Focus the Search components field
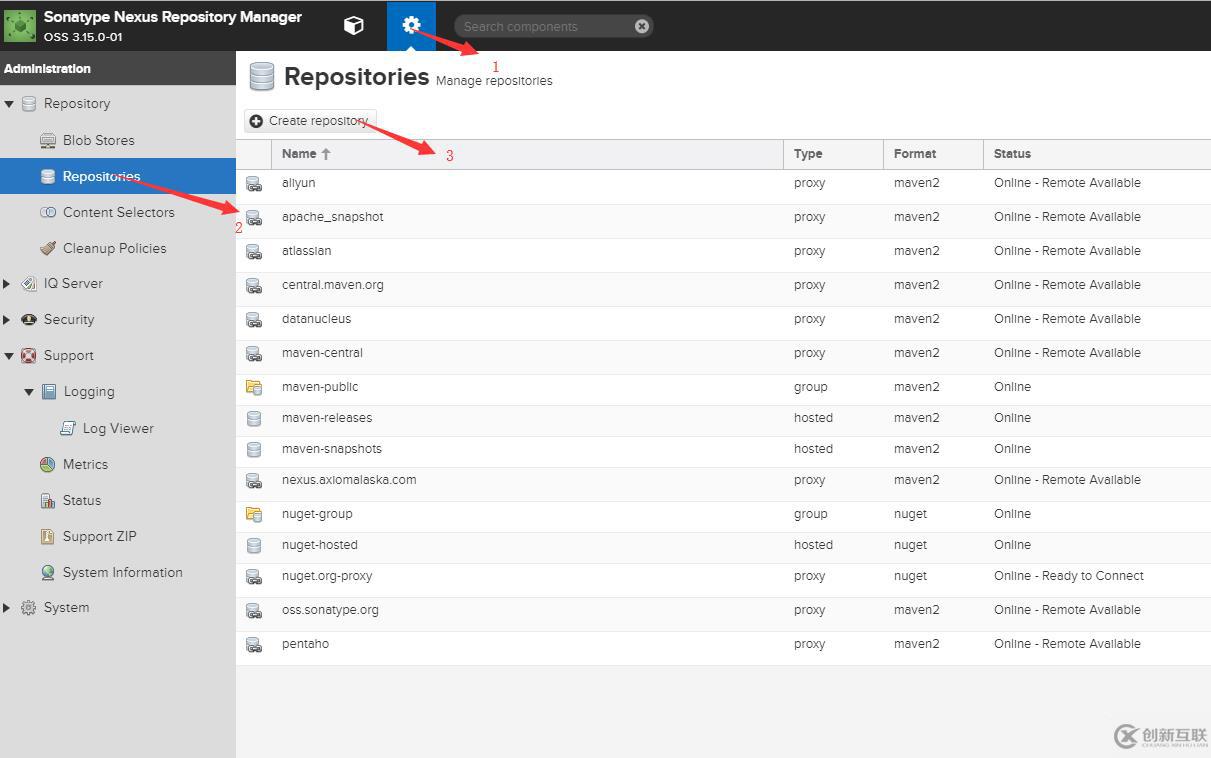This screenshot has height=758, width=1211. point(545,26)
